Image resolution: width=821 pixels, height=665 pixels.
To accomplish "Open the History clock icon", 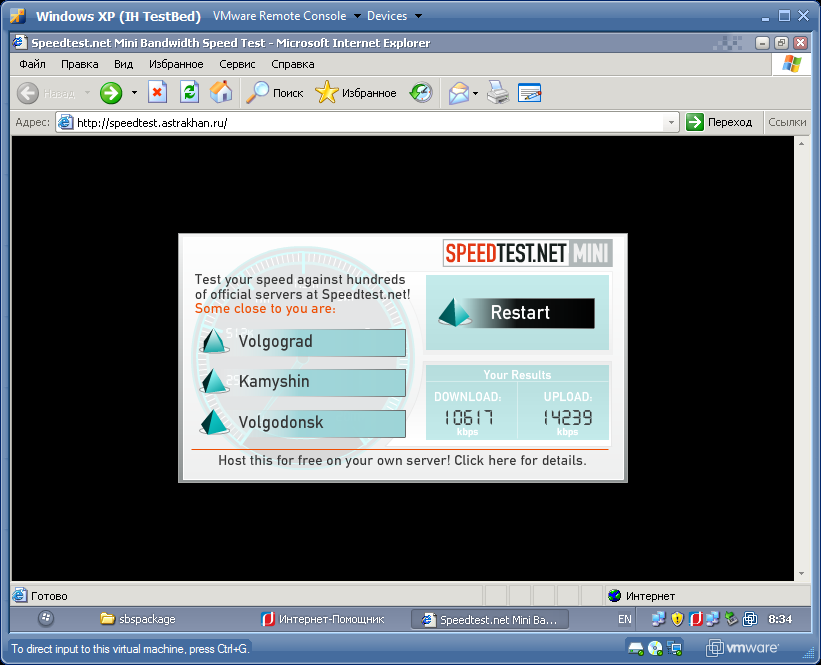I will [x=421, y=93].
